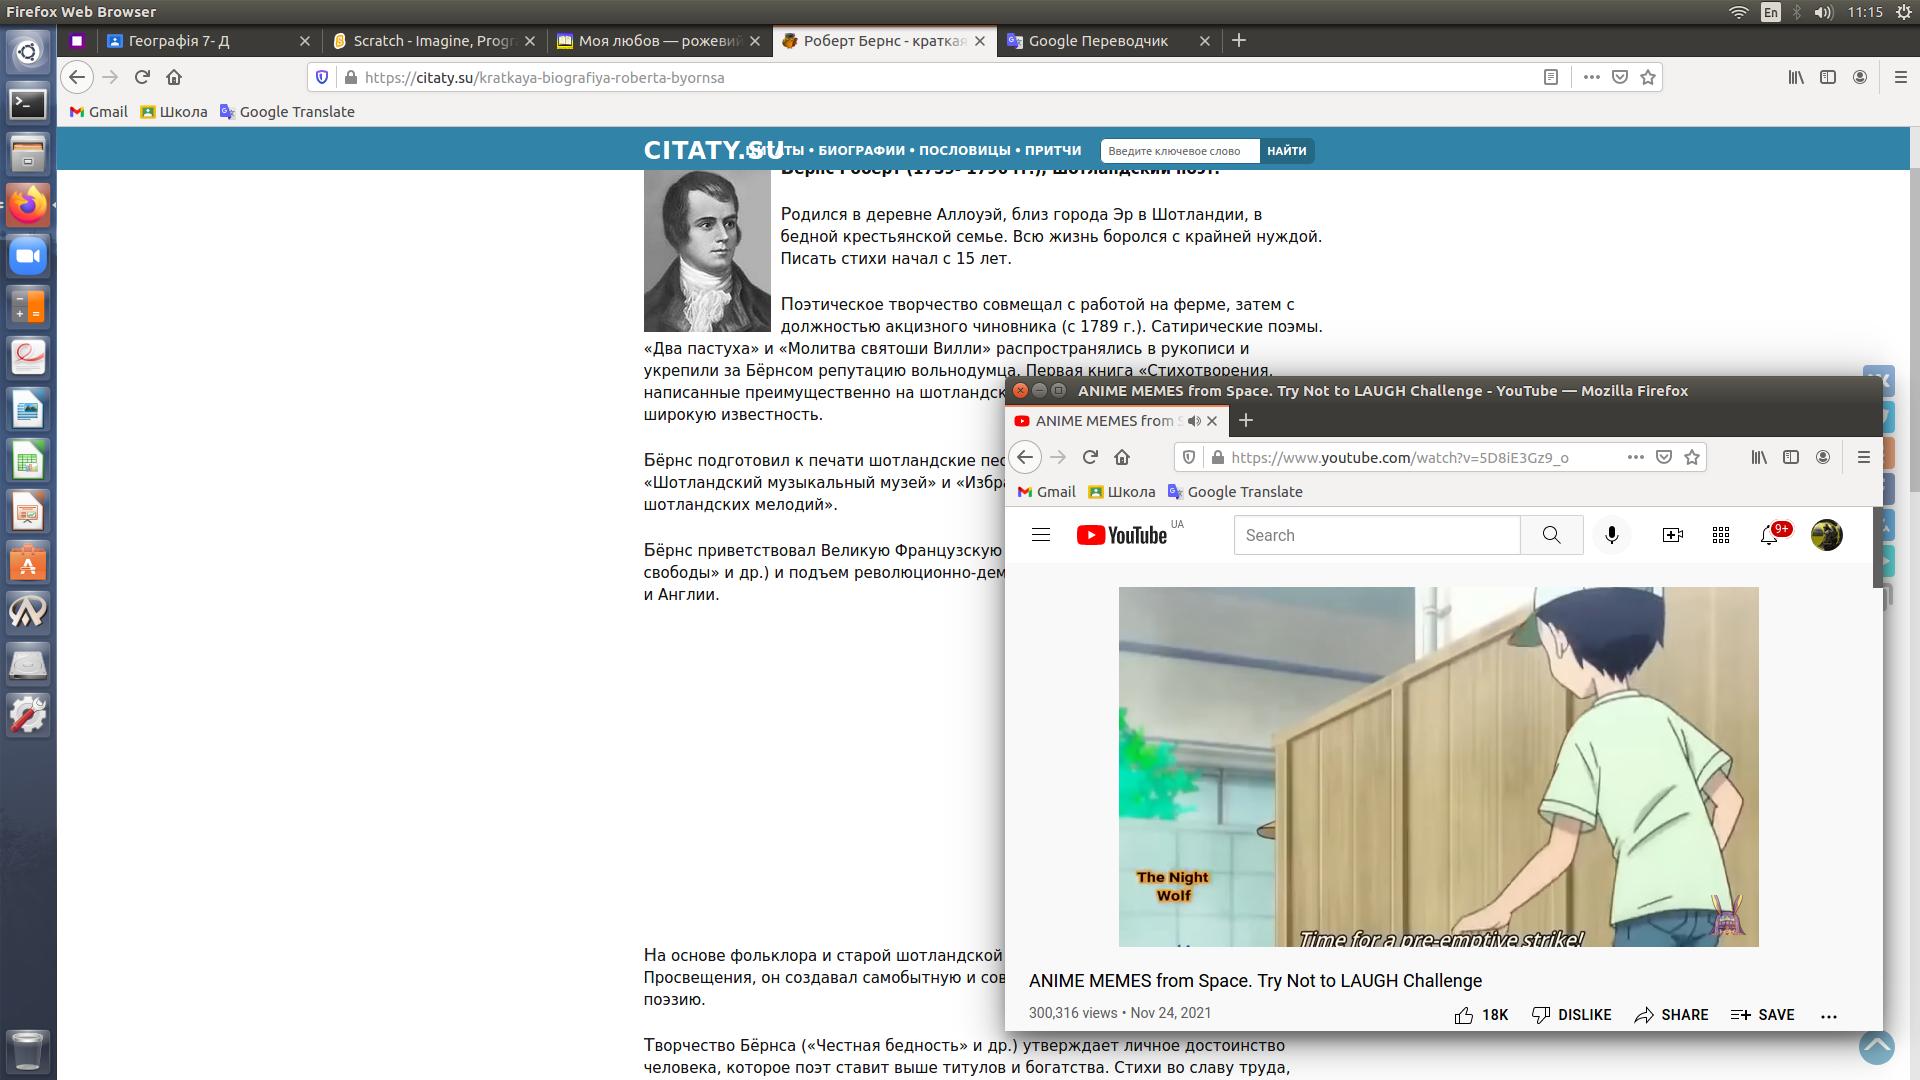This screenshot has height=1080, width=1920.
Task: Open БИОГРАФИИ link in site header
Action: click(x=861, y=151)
